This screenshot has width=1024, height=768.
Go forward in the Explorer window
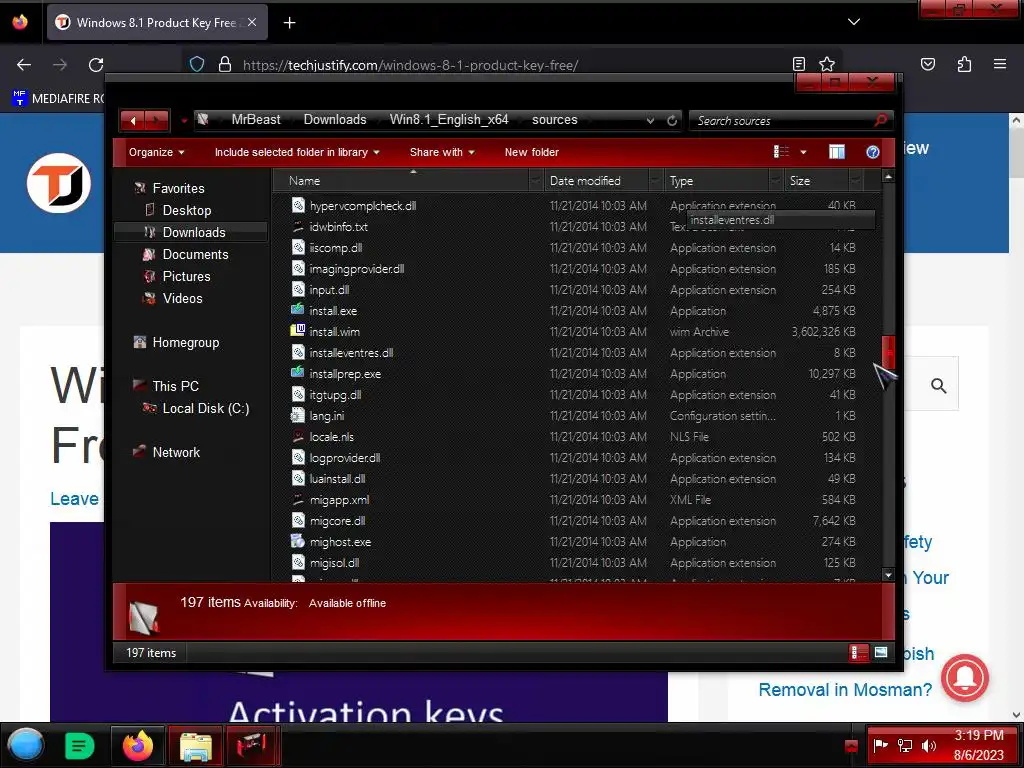point(156,120)
